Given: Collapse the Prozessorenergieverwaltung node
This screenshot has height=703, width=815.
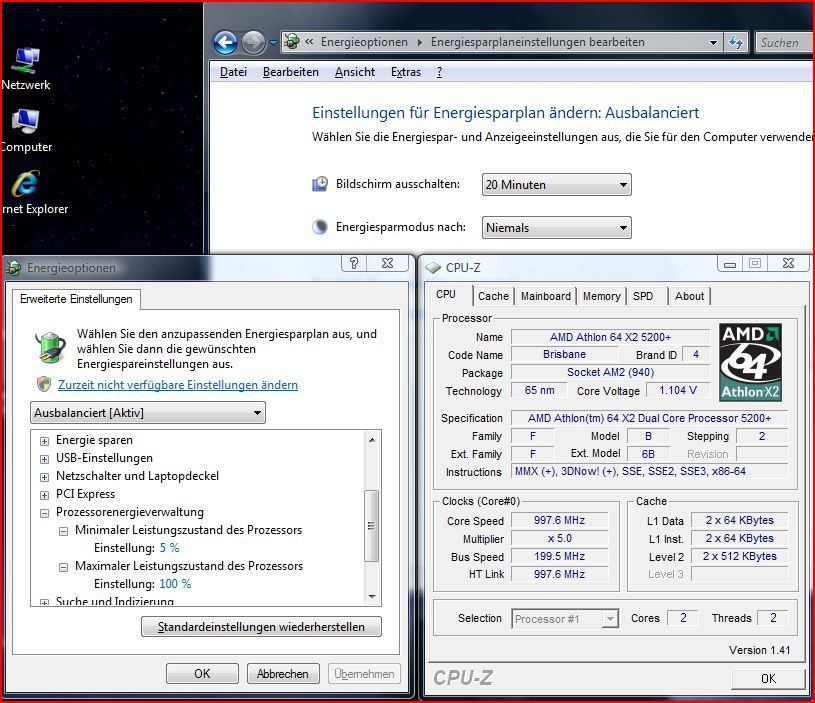Looking at the screenshot, I should click(45, 513).
